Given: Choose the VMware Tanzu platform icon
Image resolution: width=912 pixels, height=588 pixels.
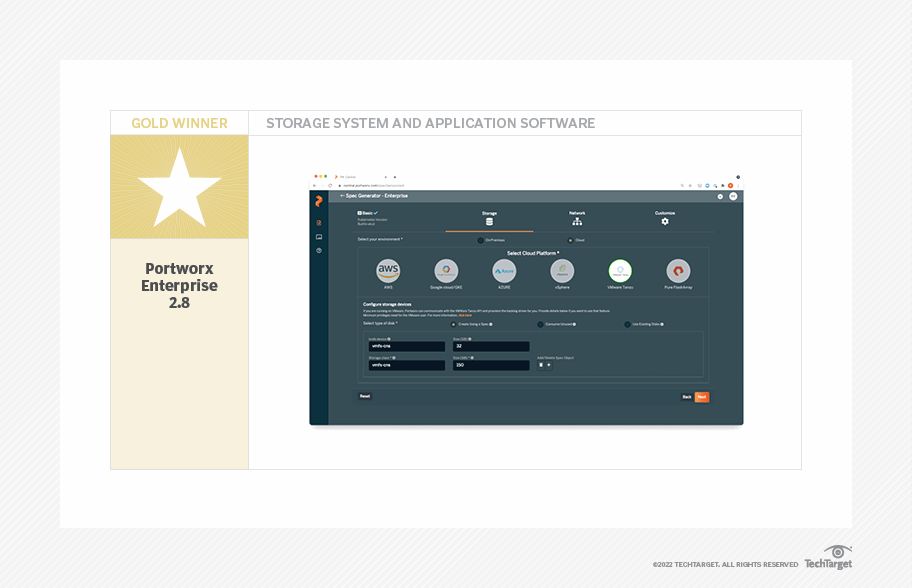Looking at the screenshot, I should click(620, 271).
